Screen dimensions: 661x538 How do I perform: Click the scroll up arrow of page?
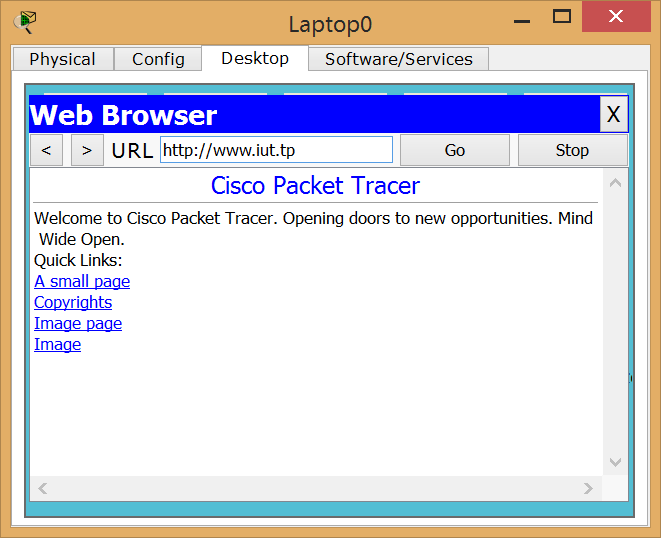pos(615,183)
